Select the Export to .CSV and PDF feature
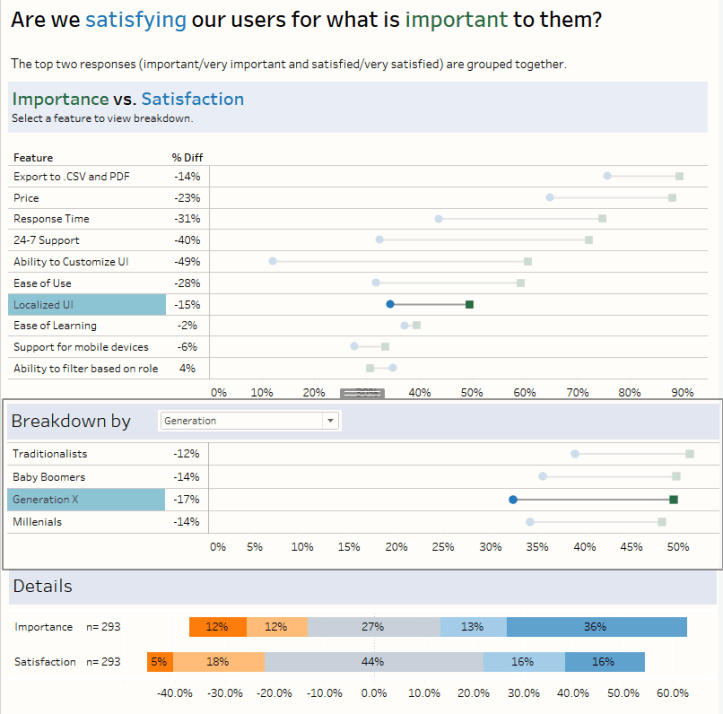 pos(71,177)
